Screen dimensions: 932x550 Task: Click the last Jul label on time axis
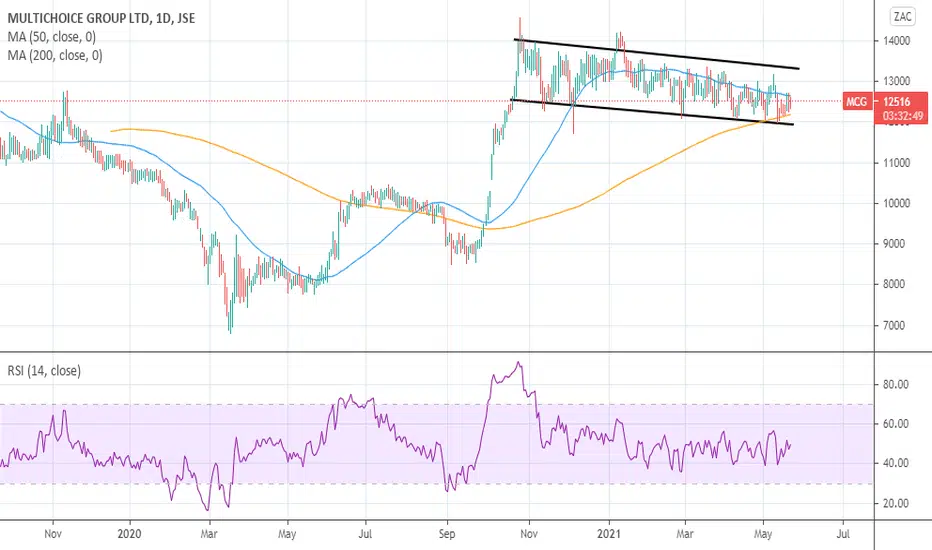(x=843, y=534)
